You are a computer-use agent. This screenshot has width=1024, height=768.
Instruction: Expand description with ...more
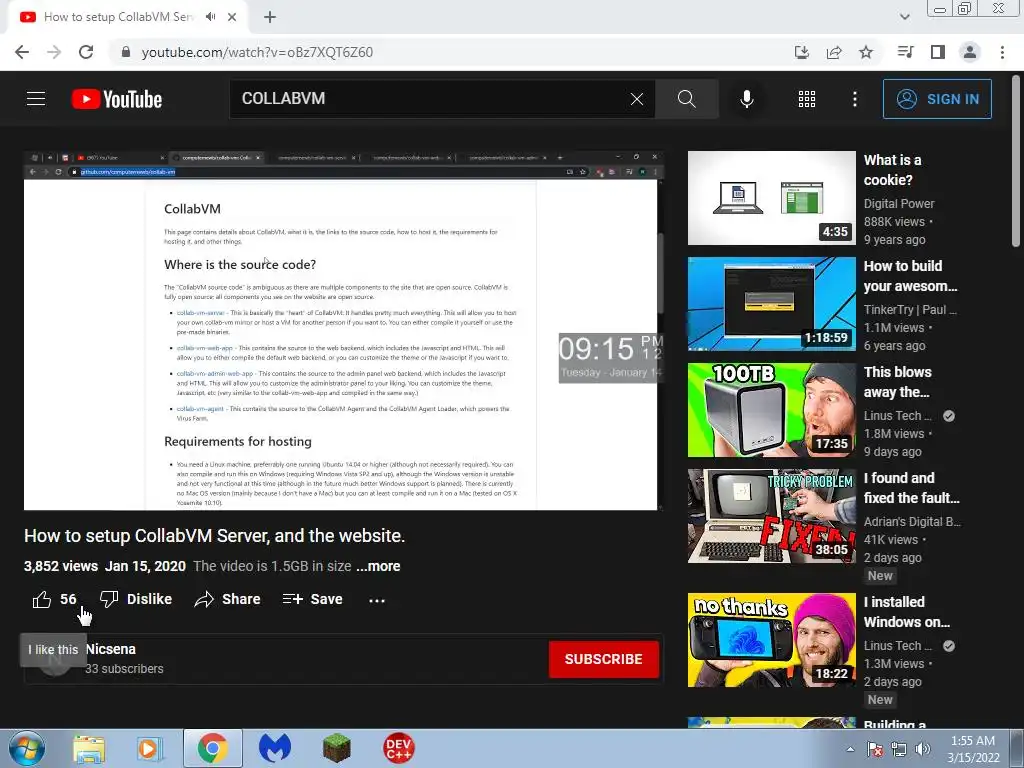pos(378,566)
